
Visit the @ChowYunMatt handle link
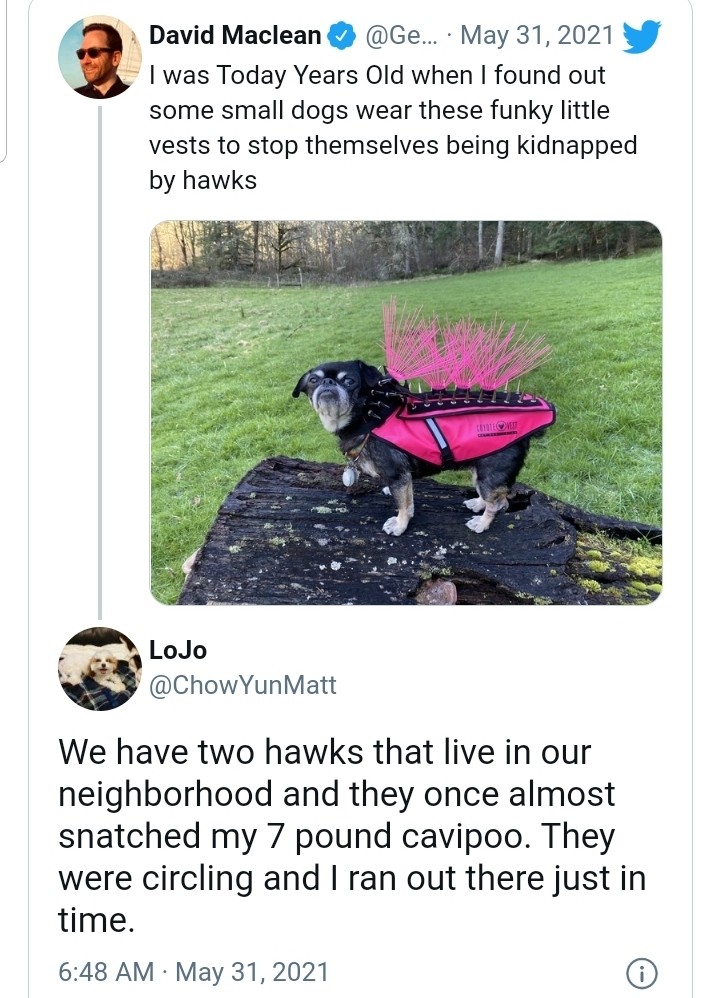tap(243, 685)
